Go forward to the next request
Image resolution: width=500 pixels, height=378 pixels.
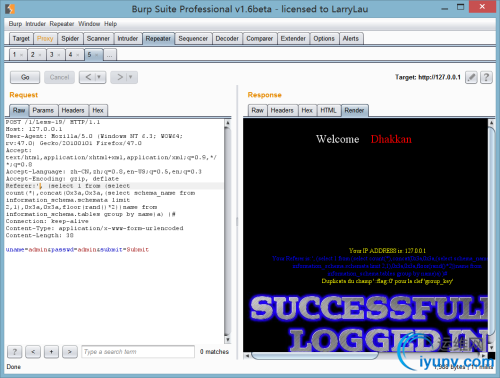[119, 77]
